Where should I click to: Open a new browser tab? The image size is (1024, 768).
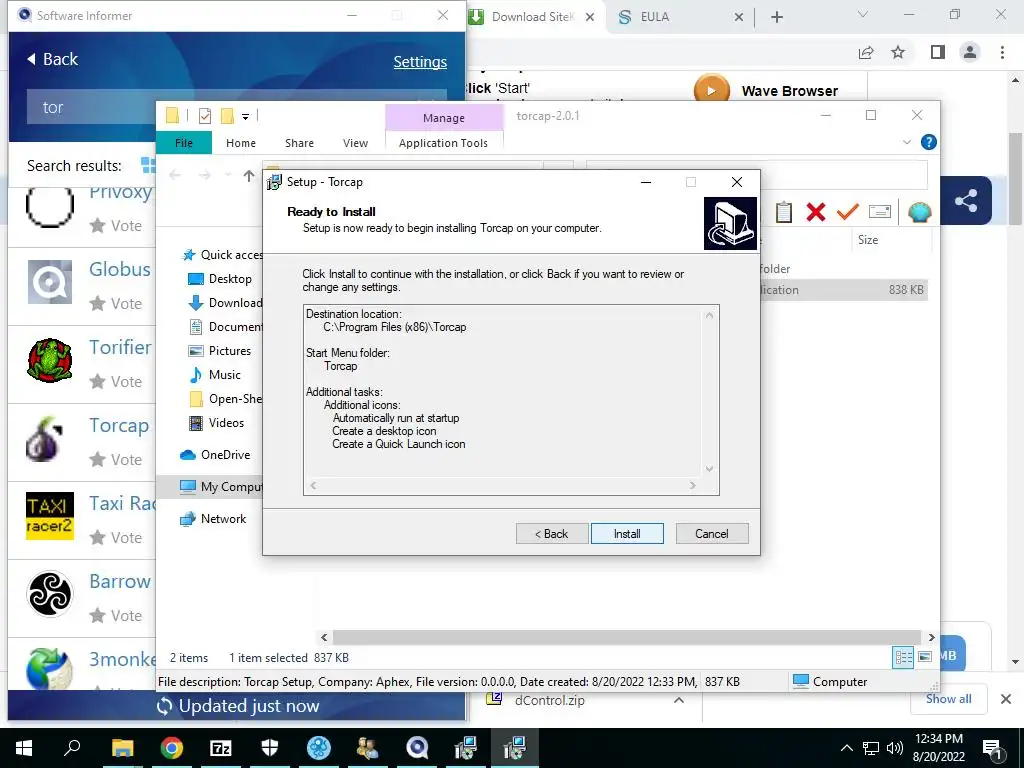click(x=776, y=17)
